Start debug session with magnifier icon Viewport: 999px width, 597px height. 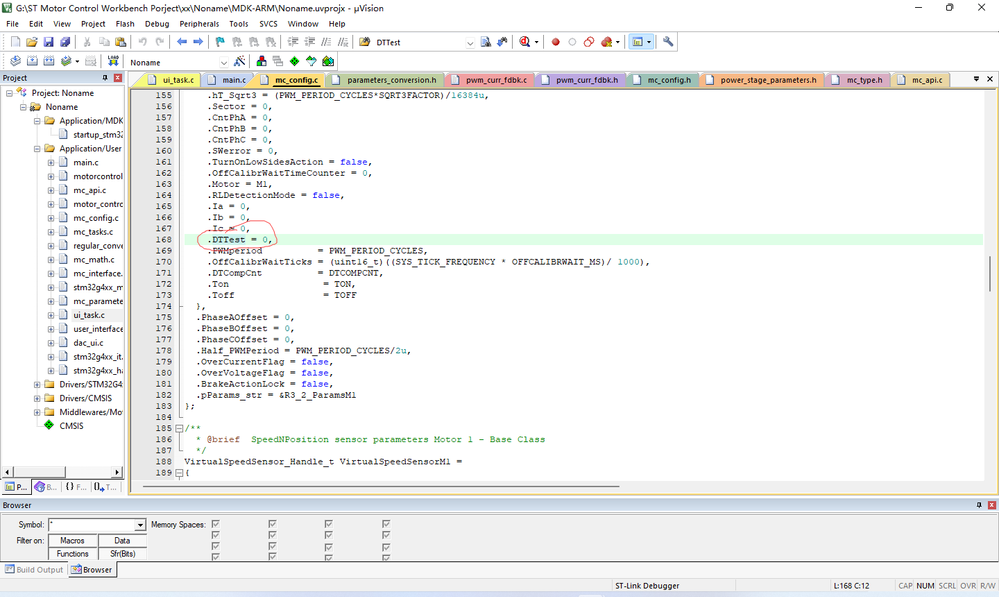pos(524,42)
